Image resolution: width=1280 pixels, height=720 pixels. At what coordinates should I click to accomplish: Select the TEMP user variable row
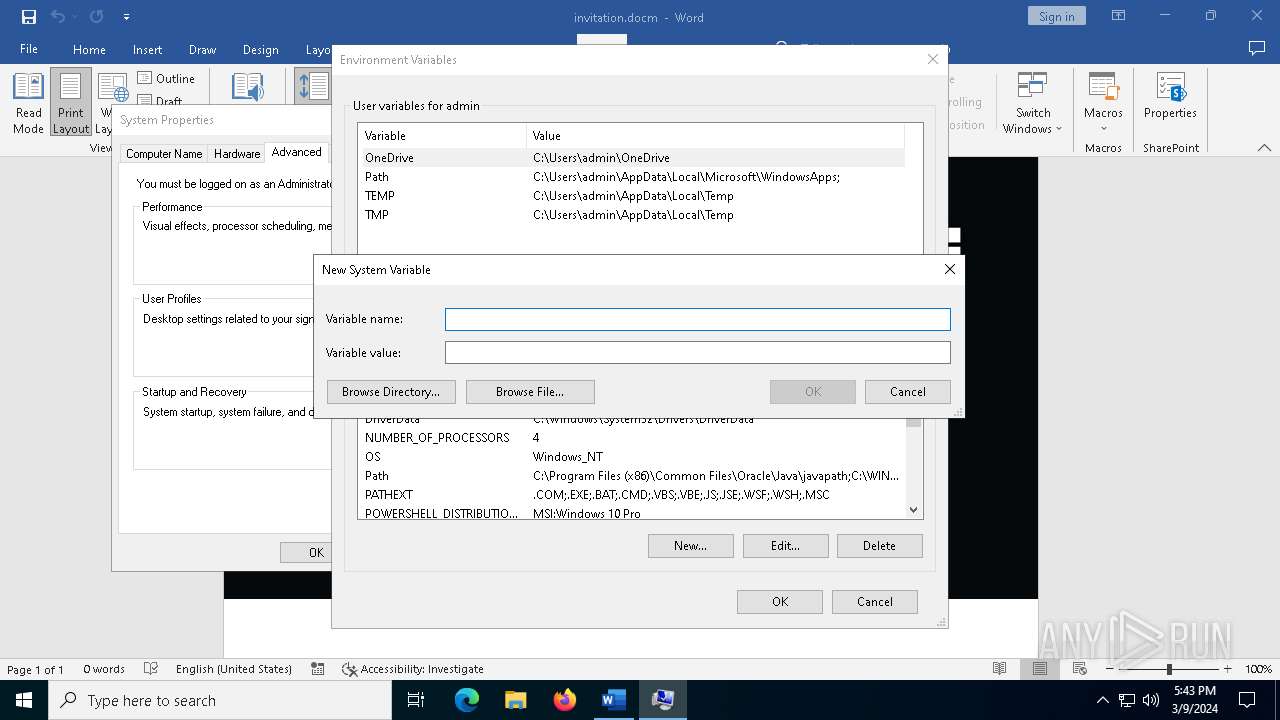(x=631, y=196)
